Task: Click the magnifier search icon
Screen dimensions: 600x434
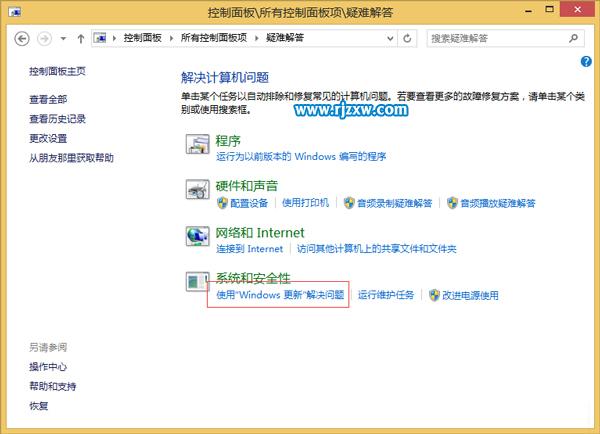Action: tap(573, 38)
